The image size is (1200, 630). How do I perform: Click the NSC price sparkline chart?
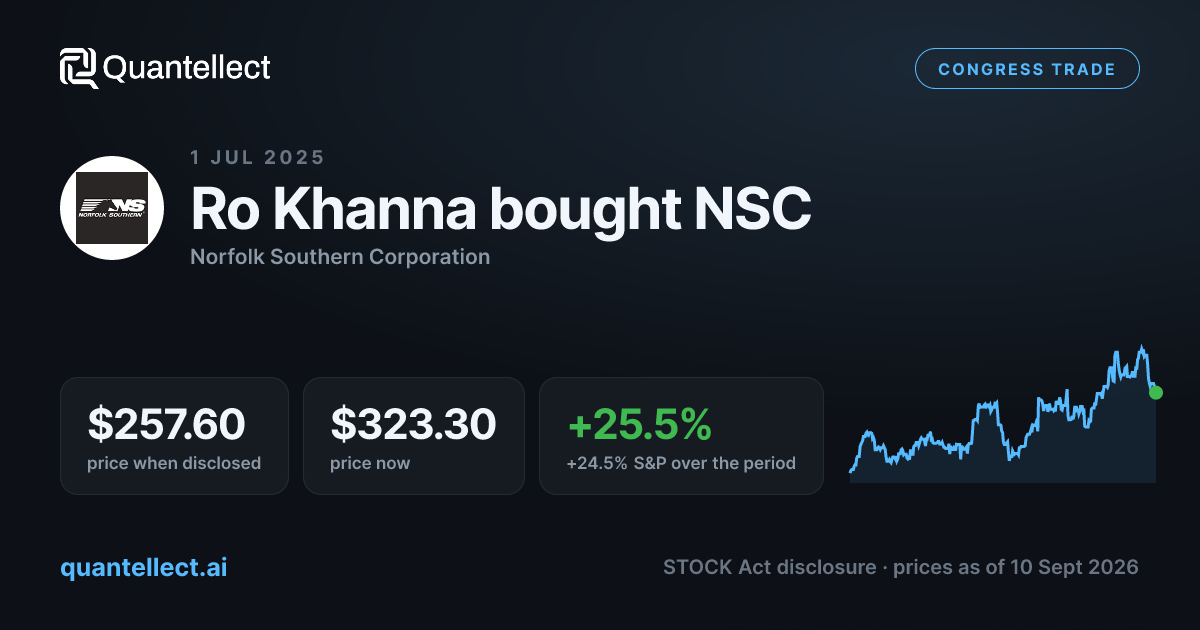tap(1003, 414)
